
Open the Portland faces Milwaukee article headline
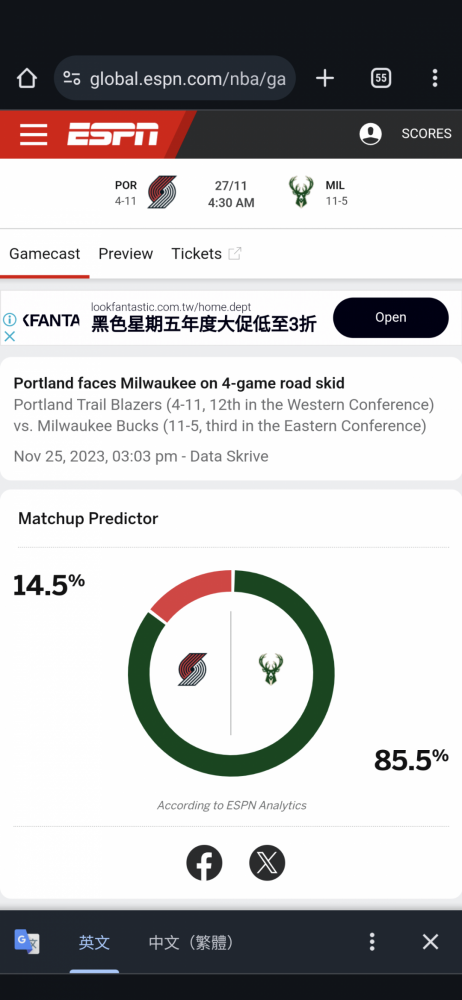pos(179,383)
